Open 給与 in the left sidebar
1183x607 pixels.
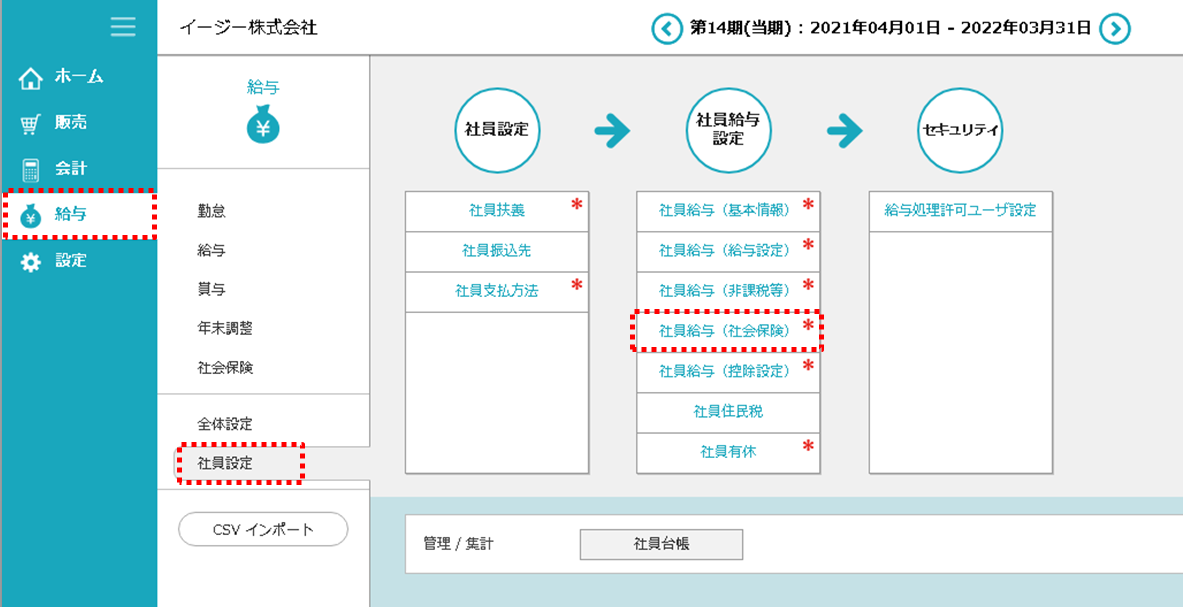click(x=70, y=214)
